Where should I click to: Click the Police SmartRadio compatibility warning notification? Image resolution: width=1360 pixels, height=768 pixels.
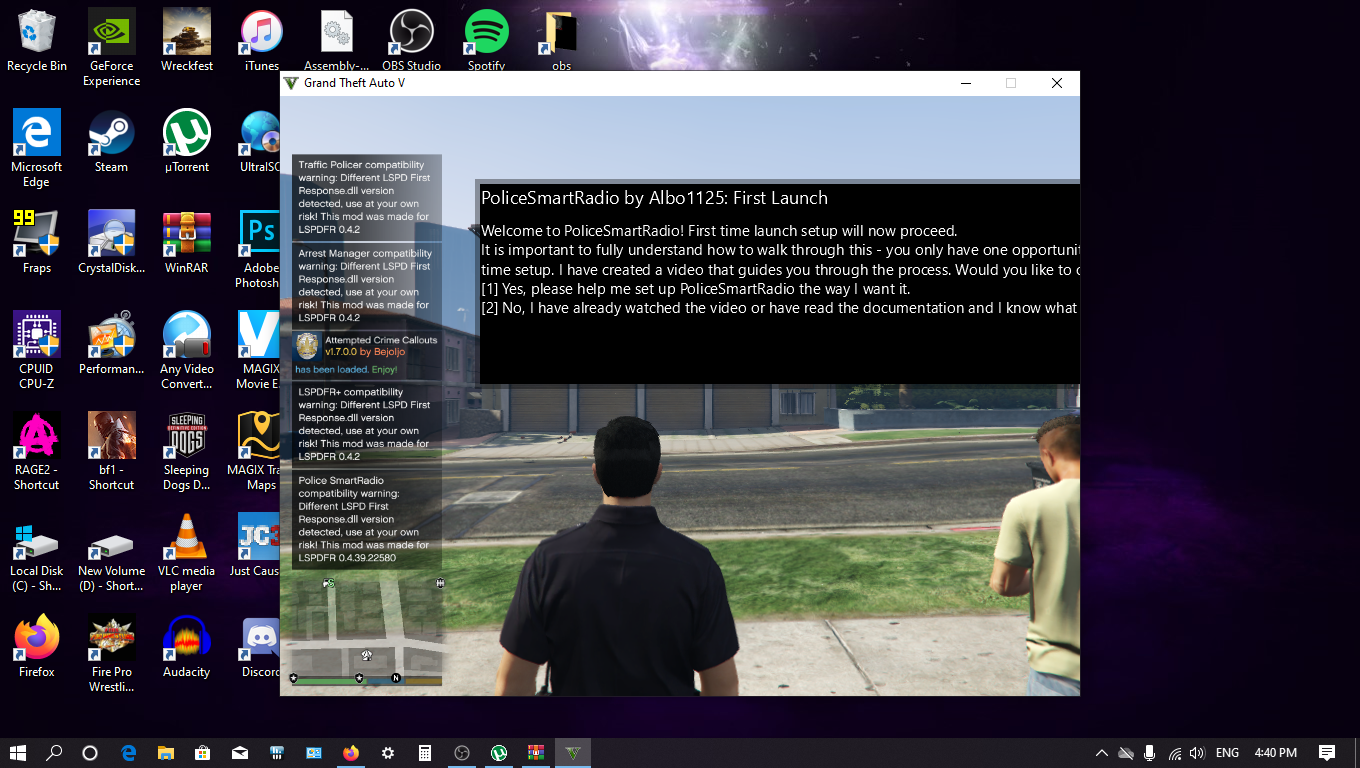(367, 519)
